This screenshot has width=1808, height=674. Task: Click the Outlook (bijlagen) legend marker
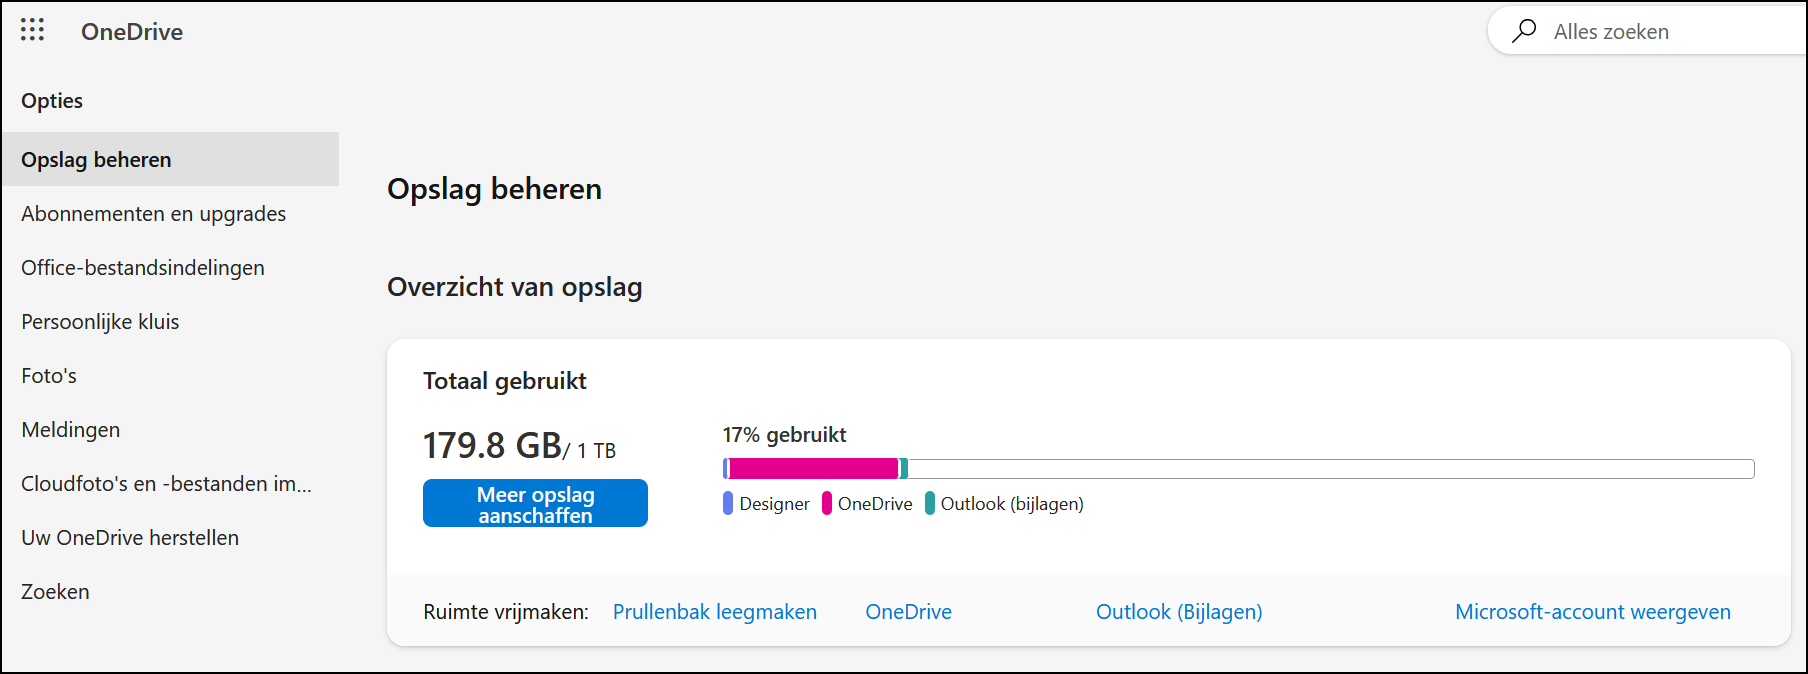point(932,503)
